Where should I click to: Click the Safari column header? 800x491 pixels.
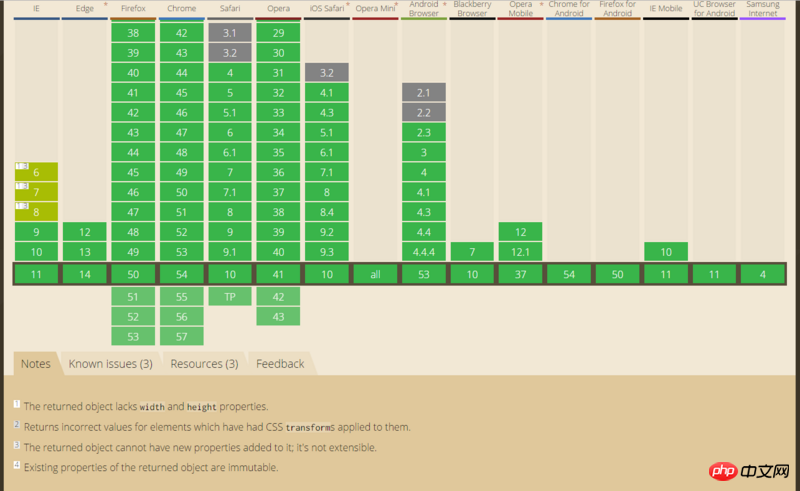pos(230,9)
